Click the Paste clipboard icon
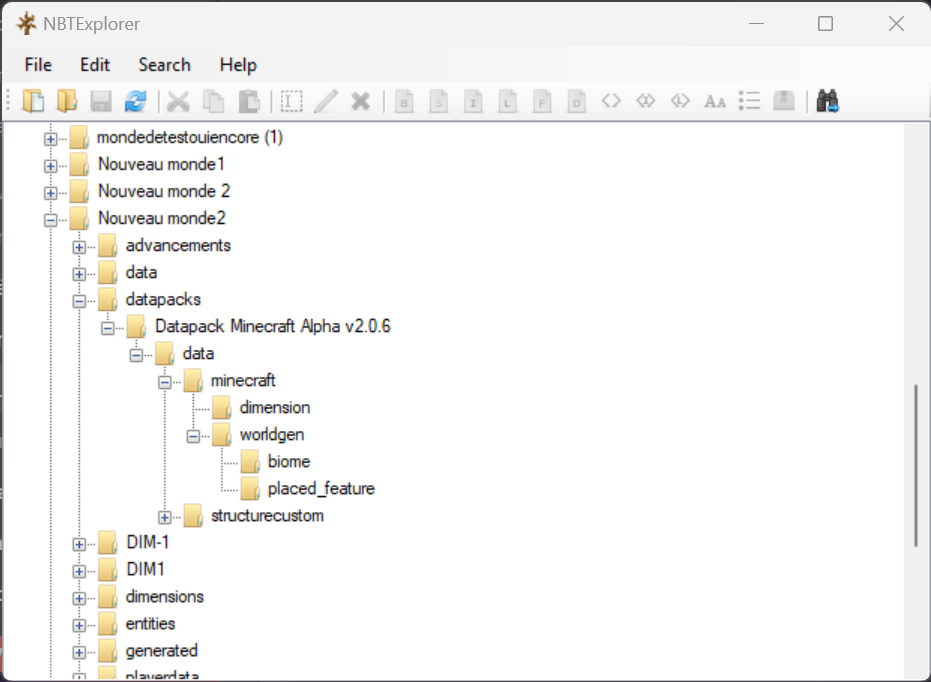 pos(248,101)
